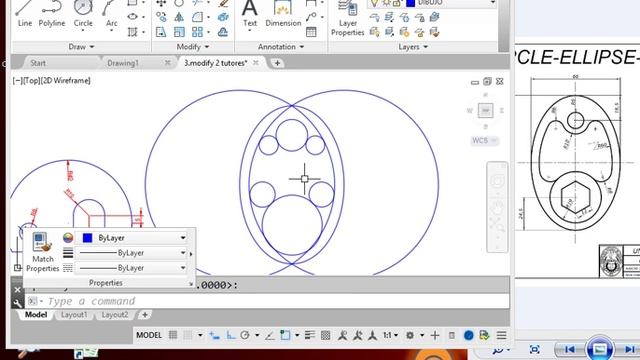Select the Dimension tool
The height and width of the screenshot is (360, 640).
click(x=283, y=14)
